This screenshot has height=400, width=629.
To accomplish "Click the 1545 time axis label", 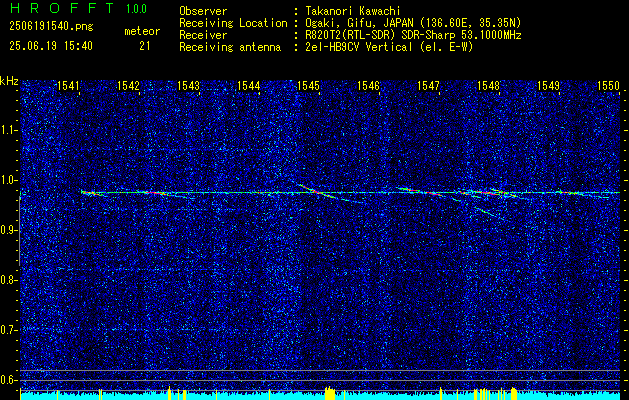I will point(308,85).
